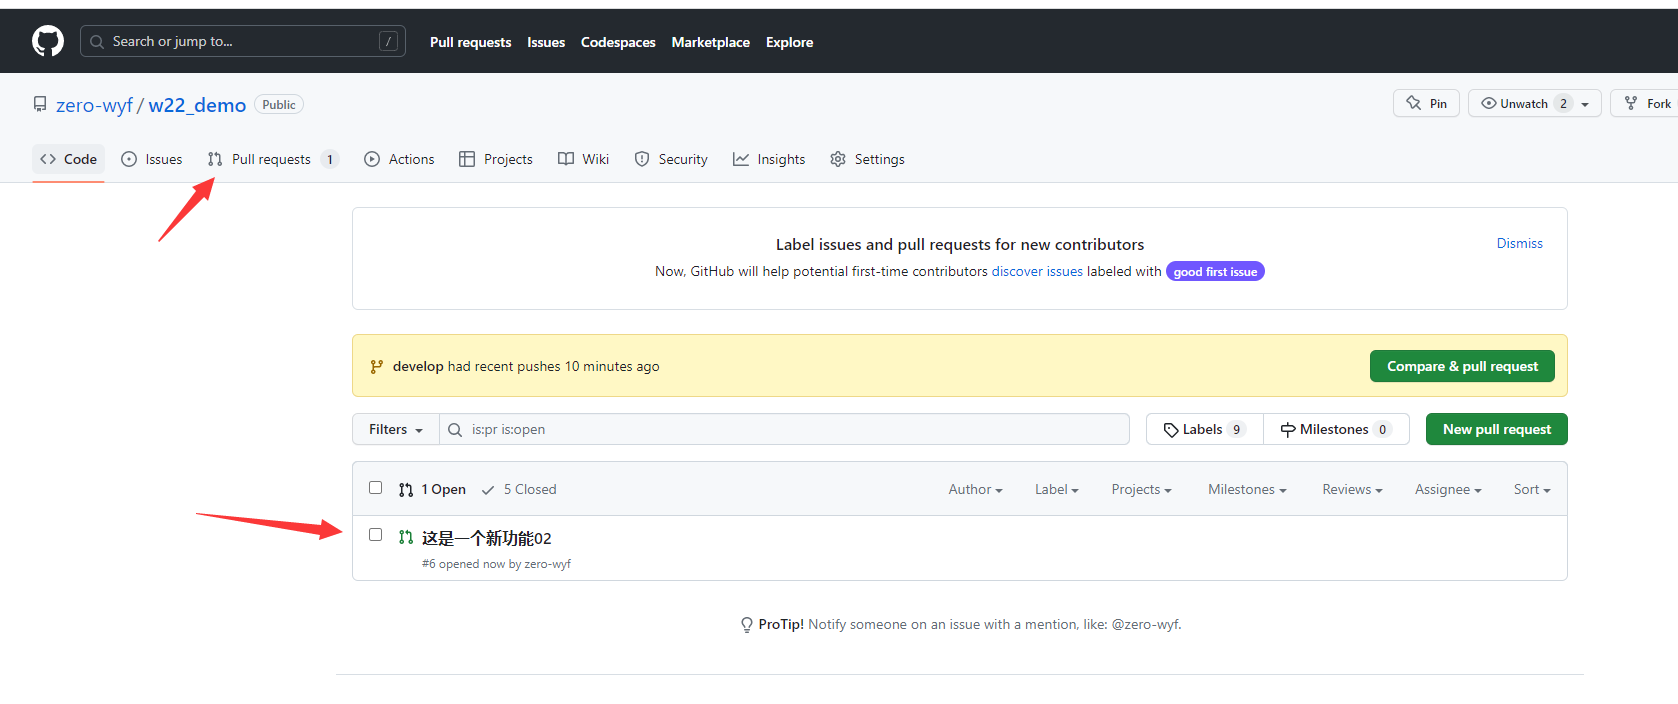Click the search magnifier icon in filter box
The height and width of the screenshot is (704, 1678).
pos(455,430)
